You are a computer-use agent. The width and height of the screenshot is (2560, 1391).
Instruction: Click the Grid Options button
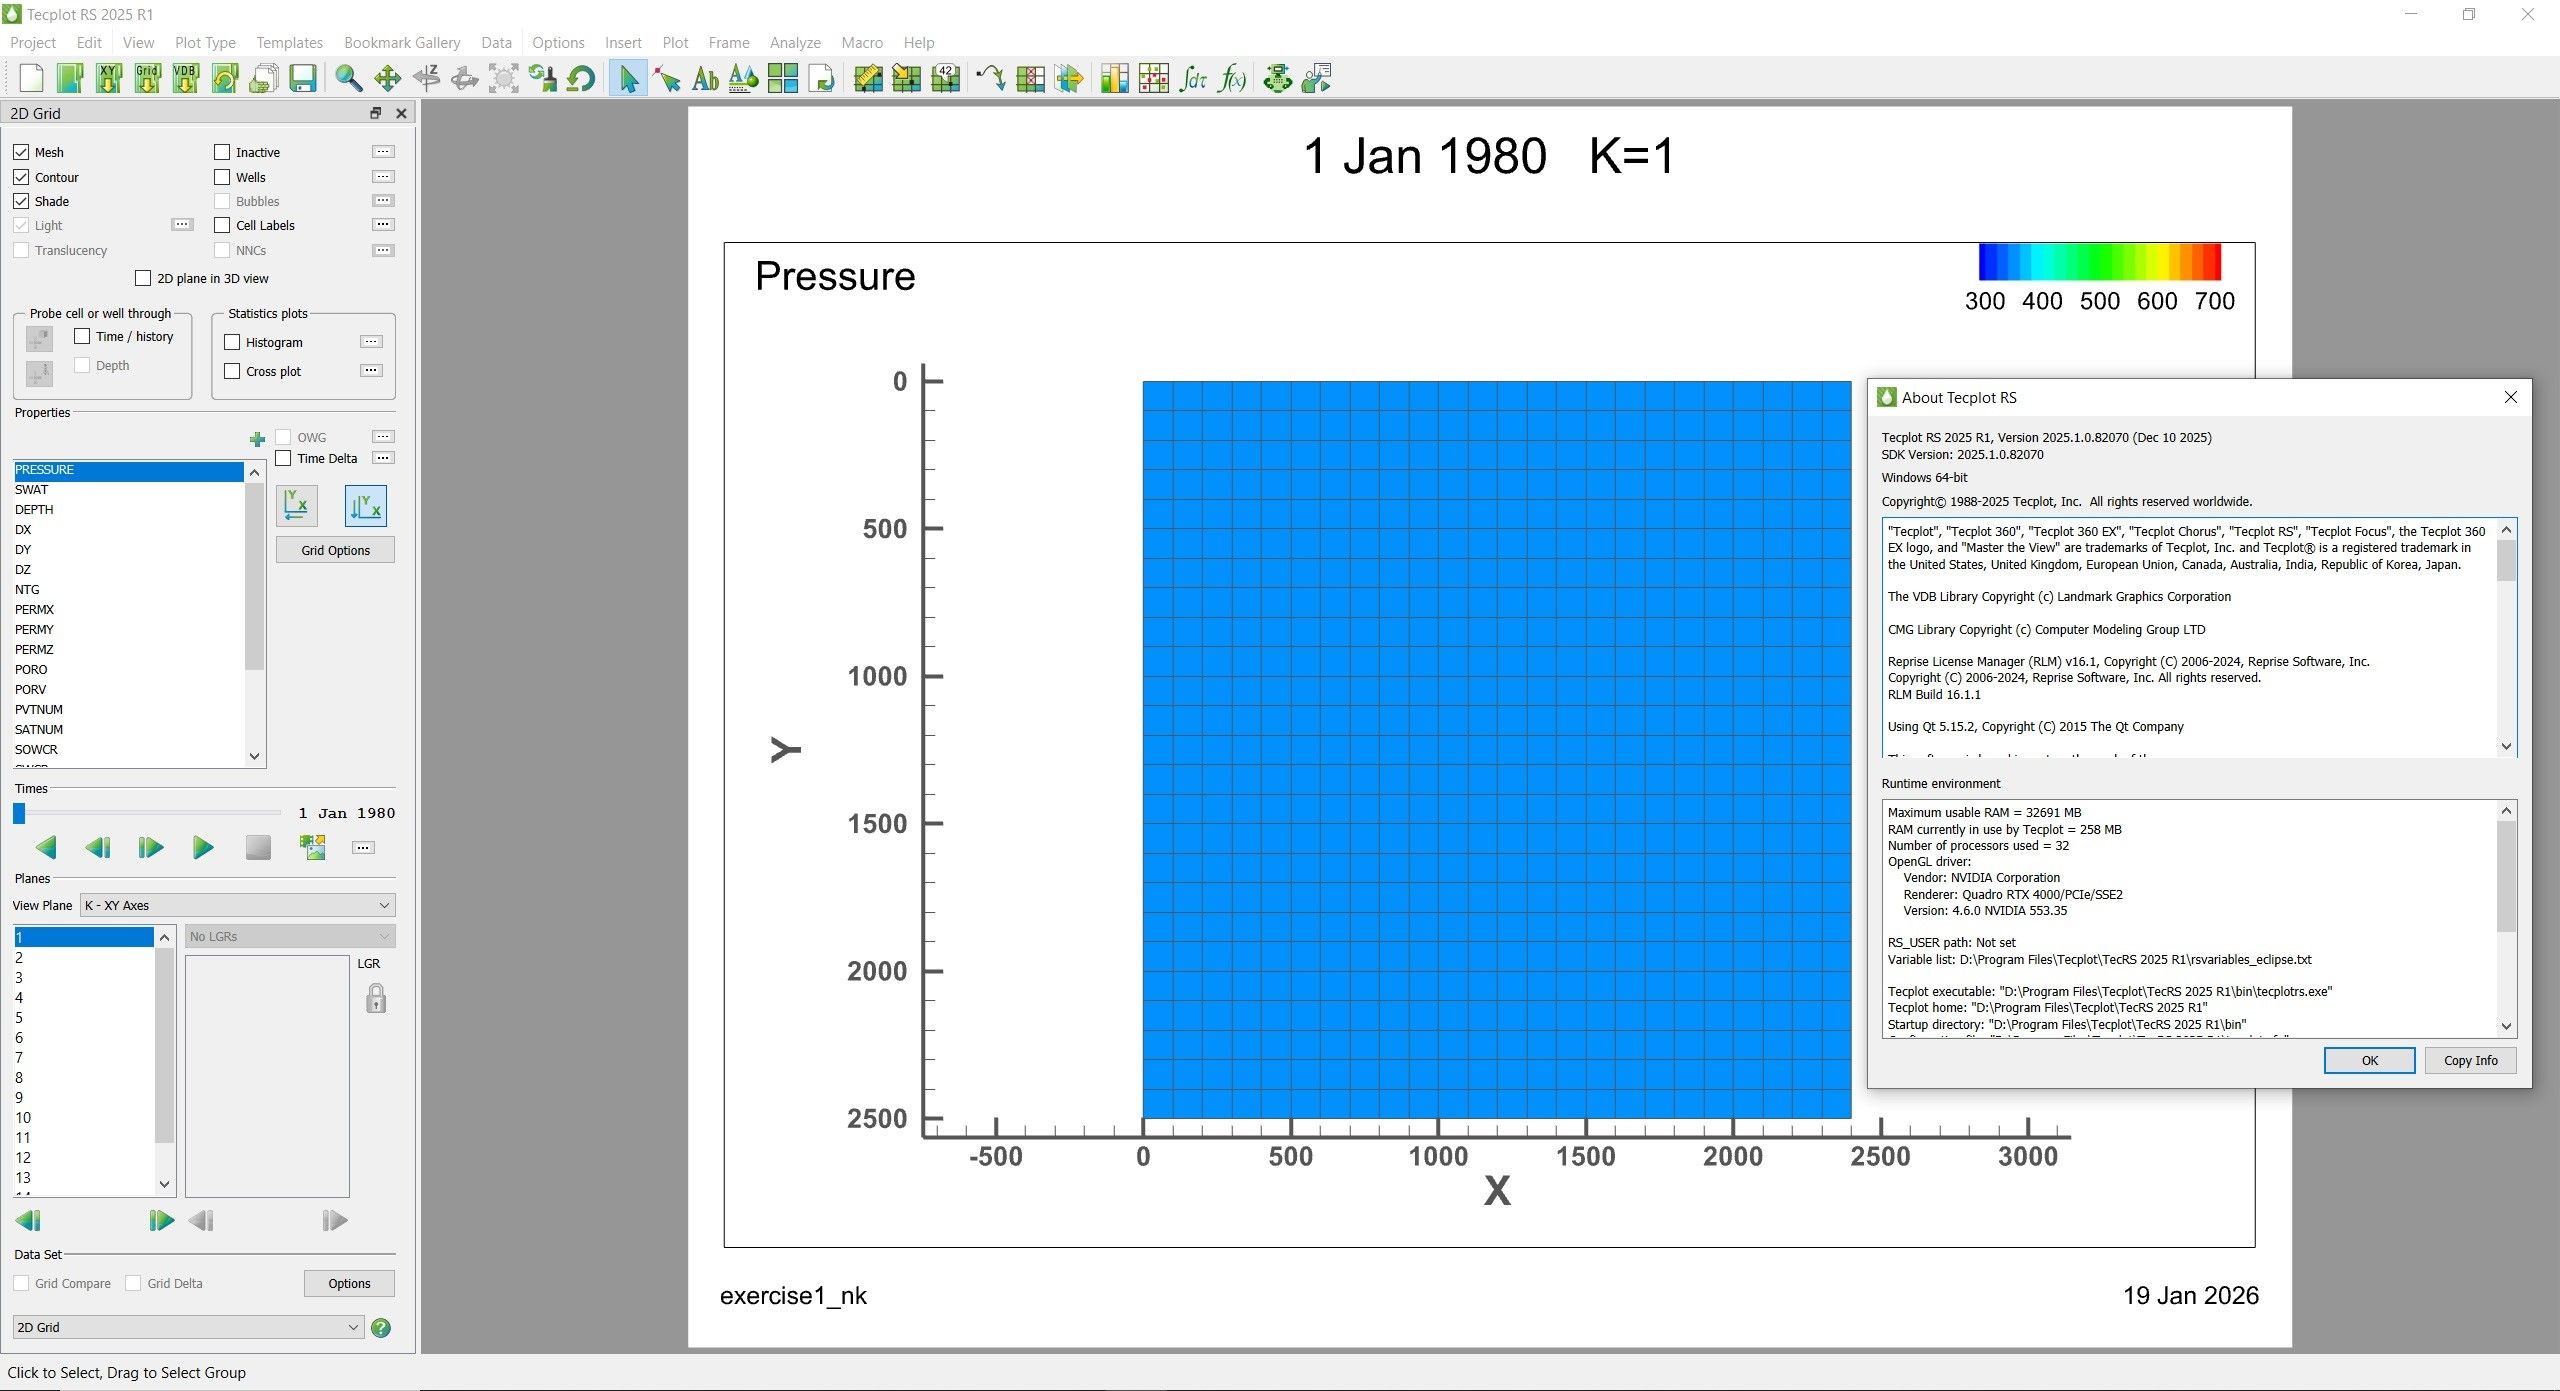click(335, 549)
